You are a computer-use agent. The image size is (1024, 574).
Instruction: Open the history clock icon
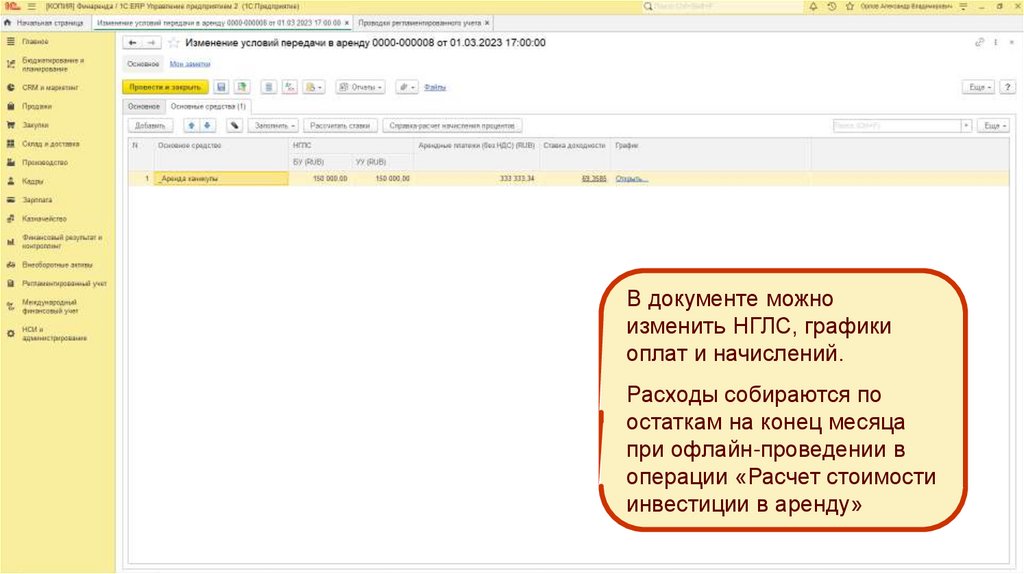pyautogui.click(x=832, y=6)
